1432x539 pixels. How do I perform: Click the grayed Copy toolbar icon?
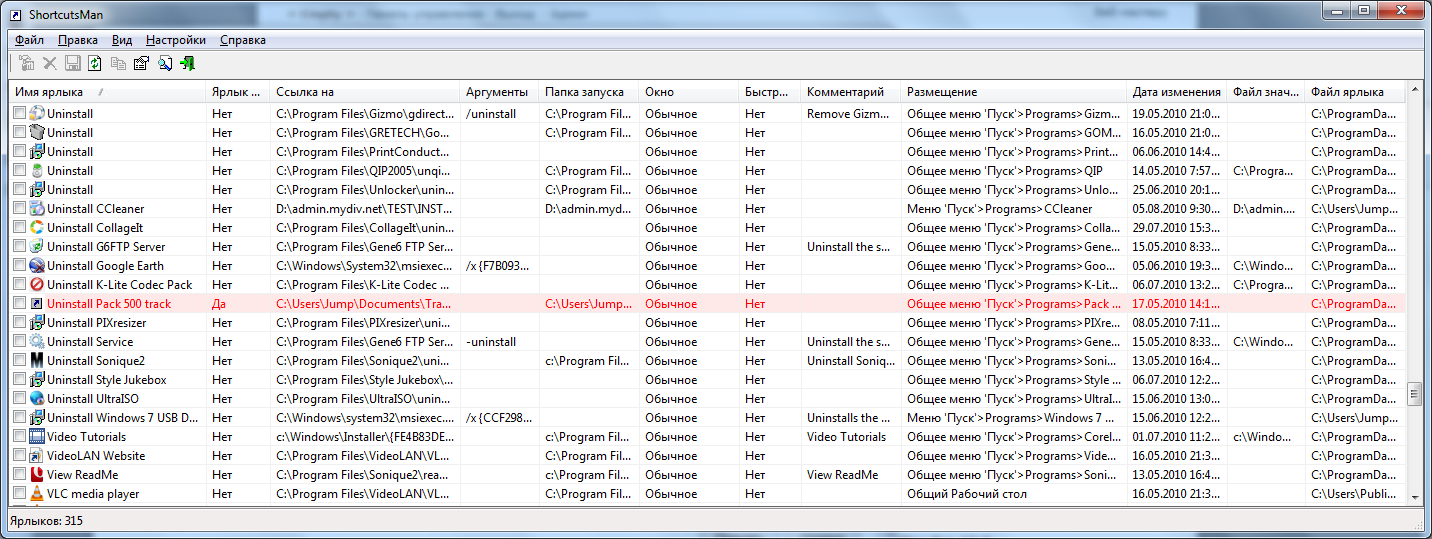point(118,63)
